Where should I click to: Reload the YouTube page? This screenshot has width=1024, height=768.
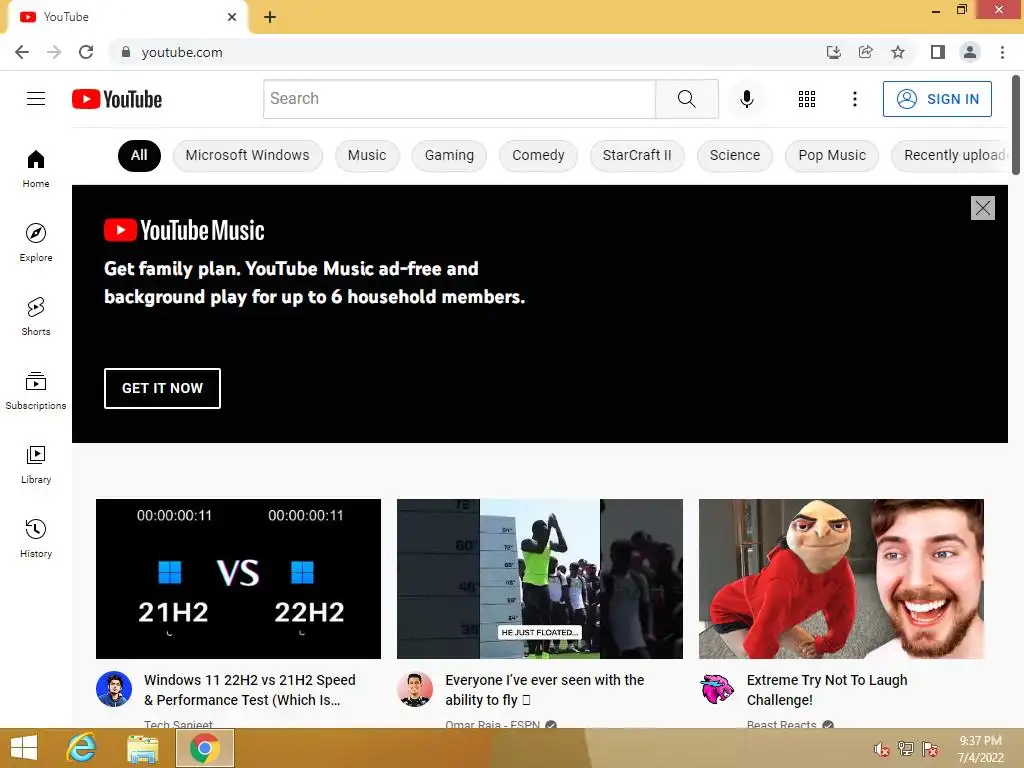point(86,52)
